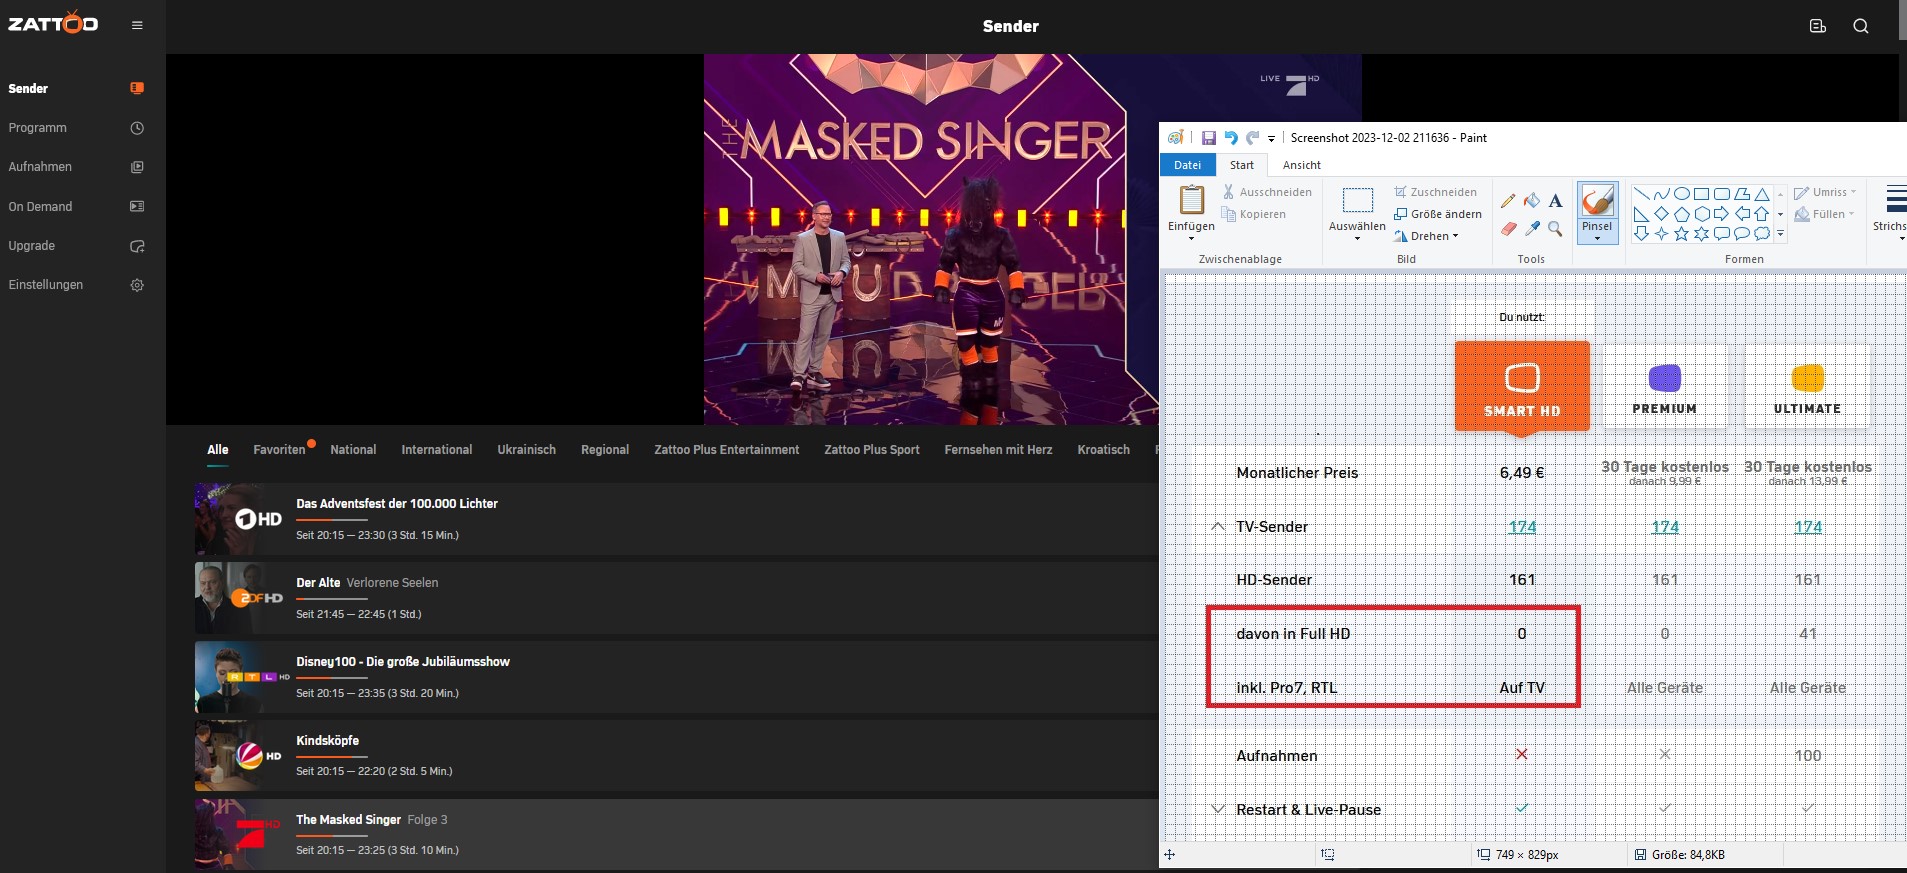Image resolution: width=1907 pixels, height=873 pixels.
Task: Select the Zattoo Plus Sport tab
Action: pyautogui.click(x=872, y=450)
